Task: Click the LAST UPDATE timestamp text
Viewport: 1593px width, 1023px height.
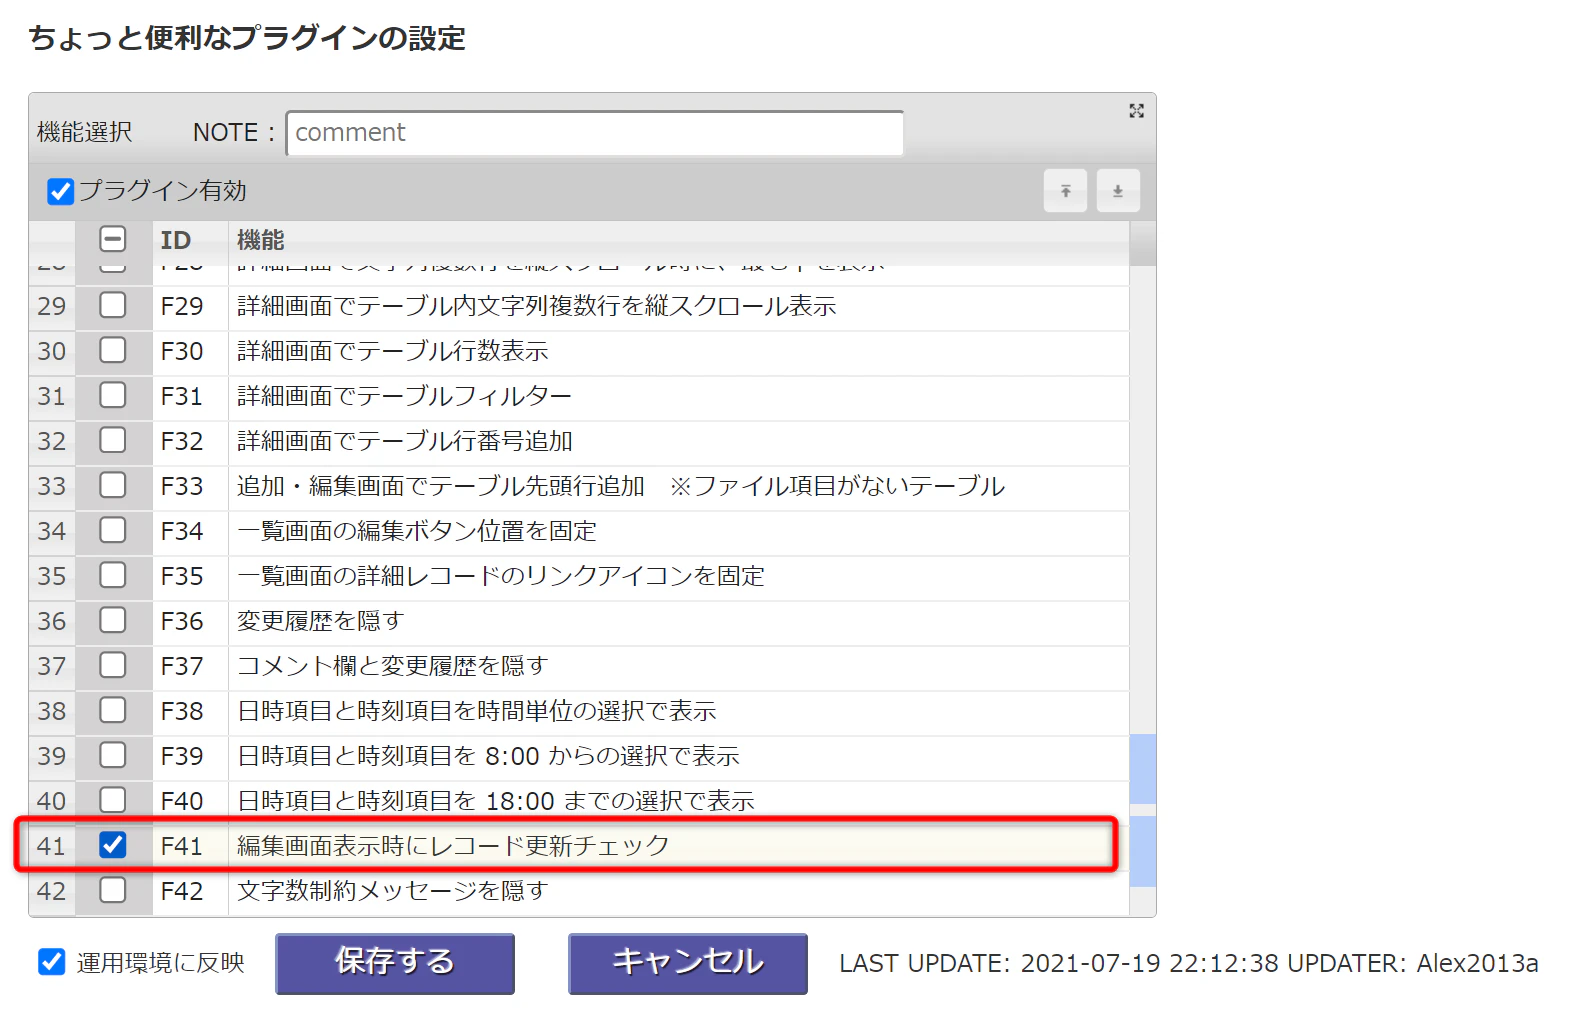Action: (x=1059, y=963)
